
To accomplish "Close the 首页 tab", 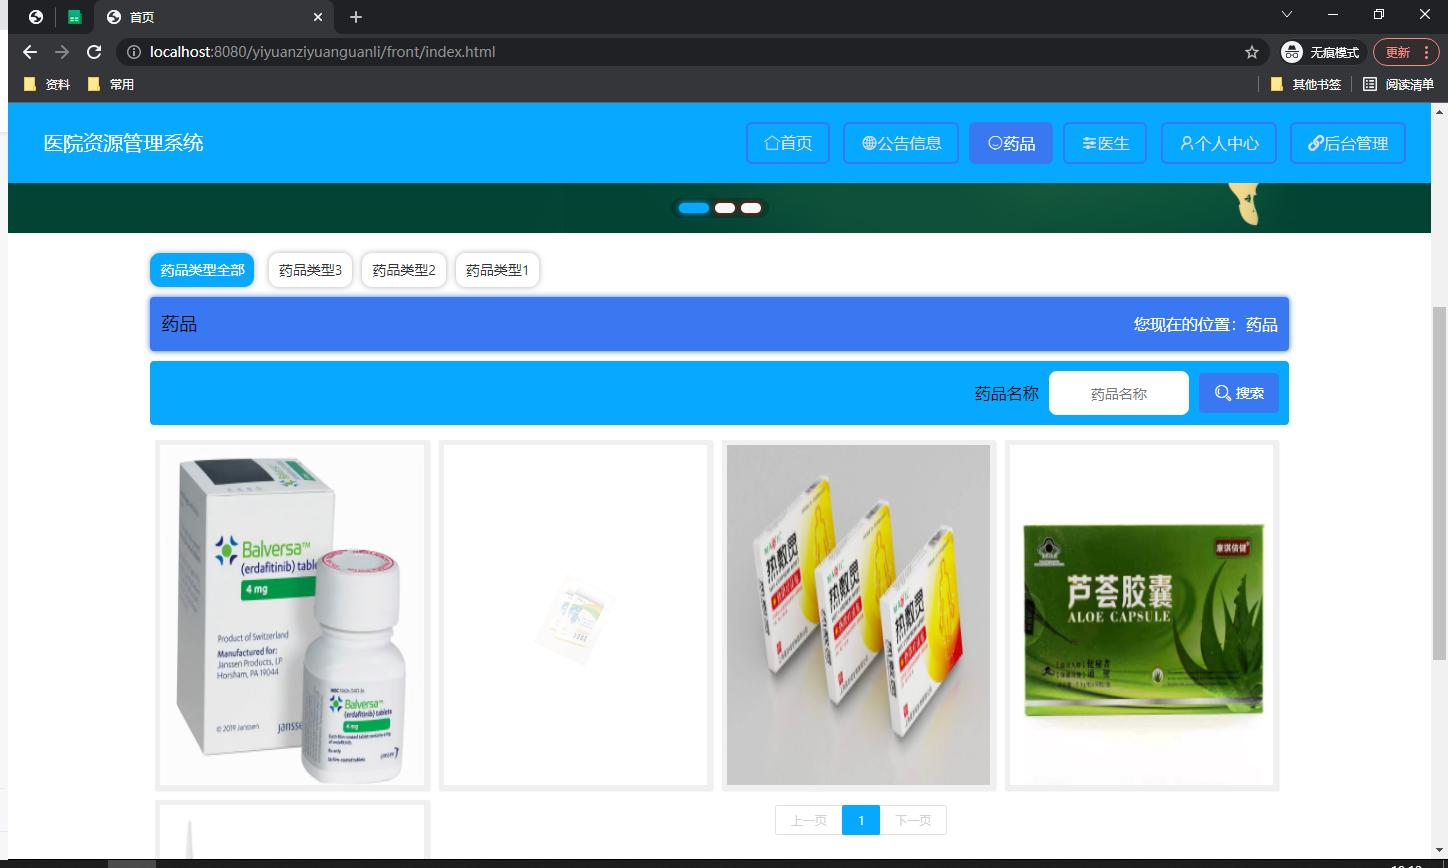I will (318, 17).
